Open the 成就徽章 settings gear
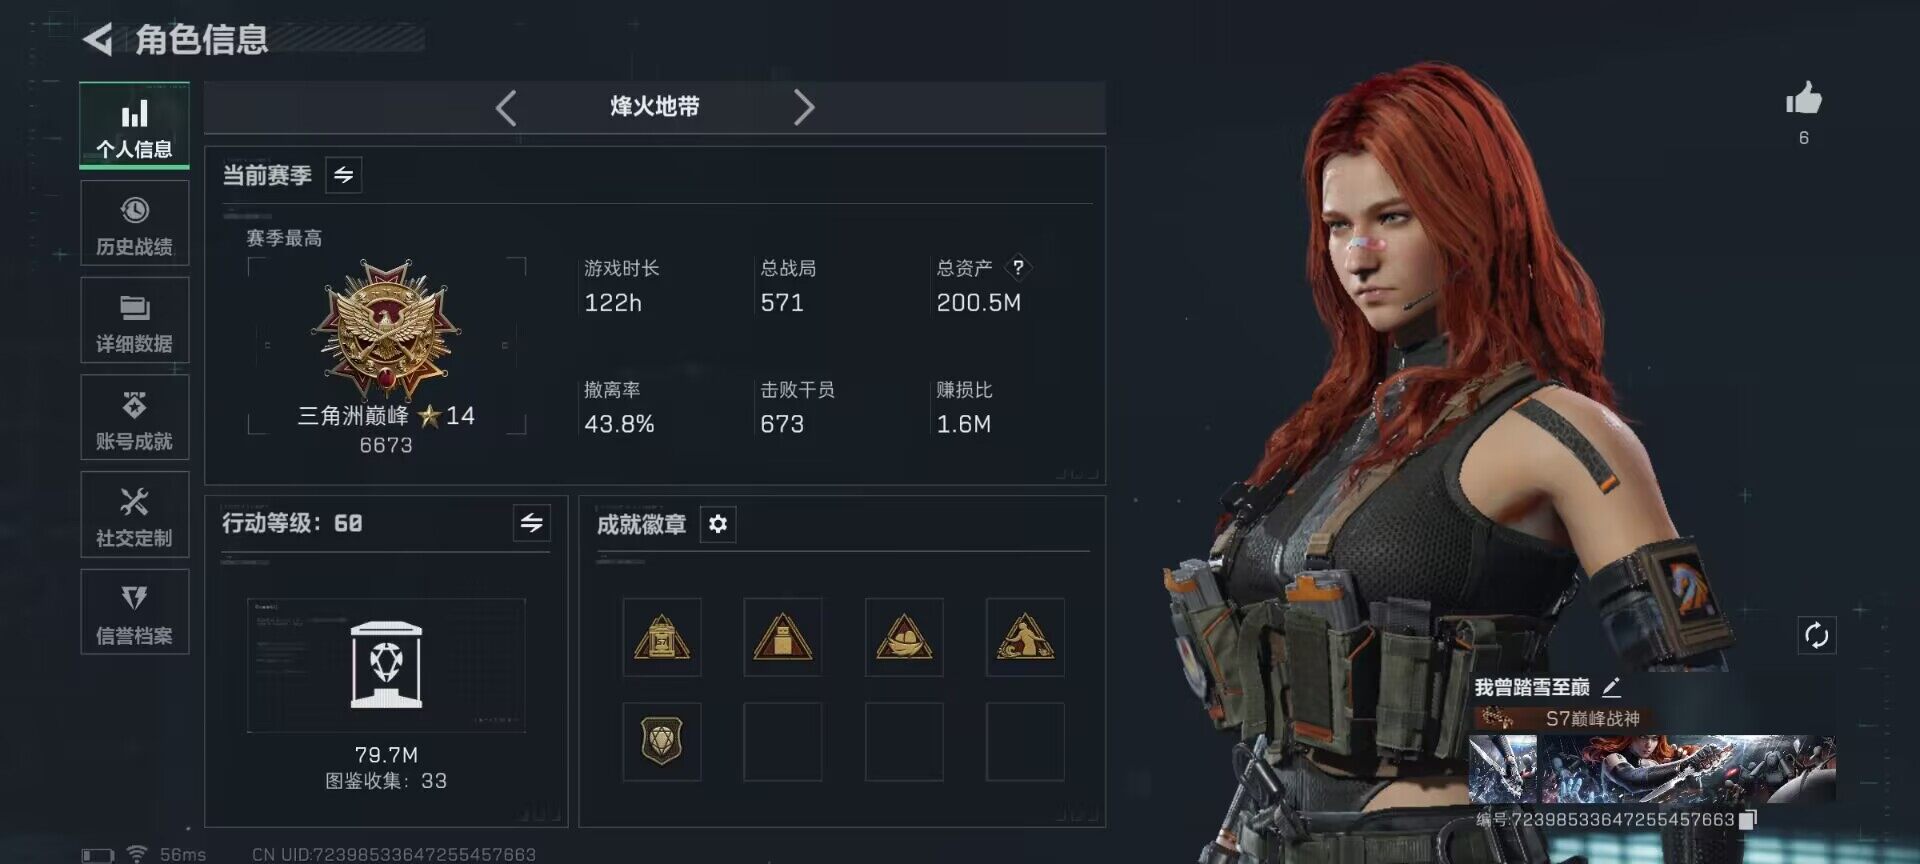 tap(718, 524)
